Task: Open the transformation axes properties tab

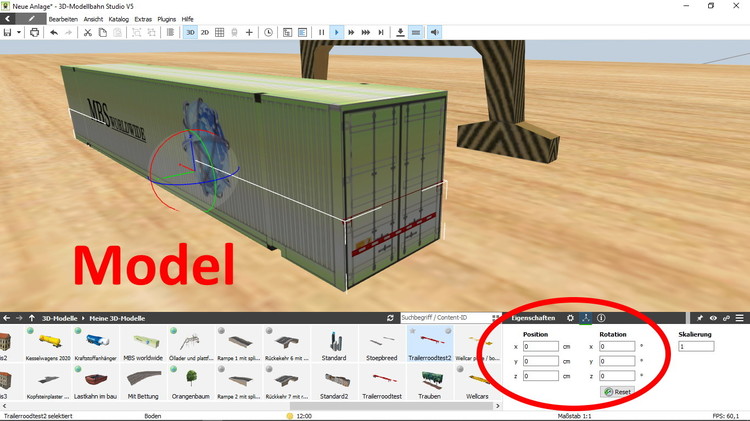Action: (585, 318)
